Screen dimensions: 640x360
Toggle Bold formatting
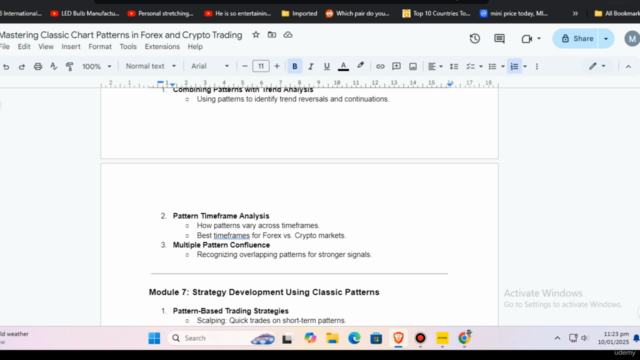pos(295,67)
